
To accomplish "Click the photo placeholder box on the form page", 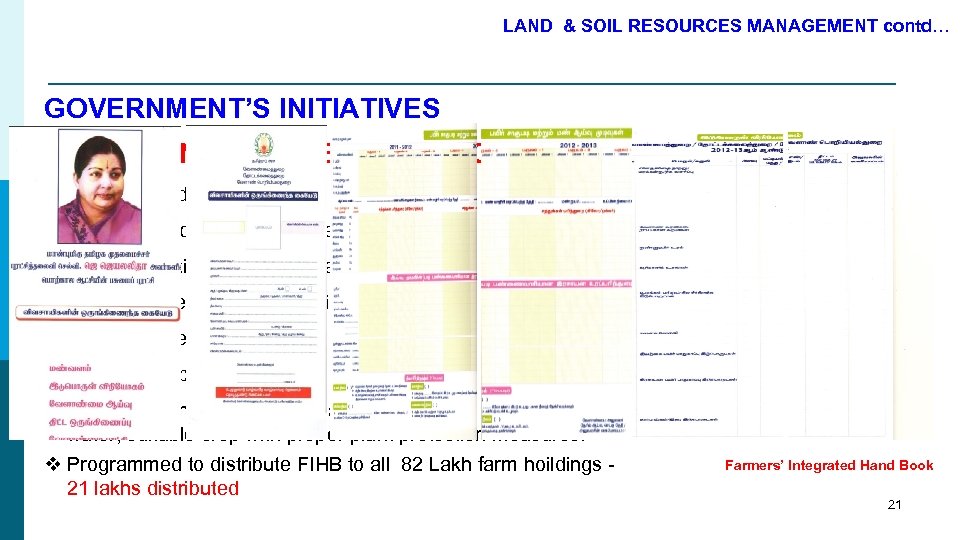I will click(263, 227).
